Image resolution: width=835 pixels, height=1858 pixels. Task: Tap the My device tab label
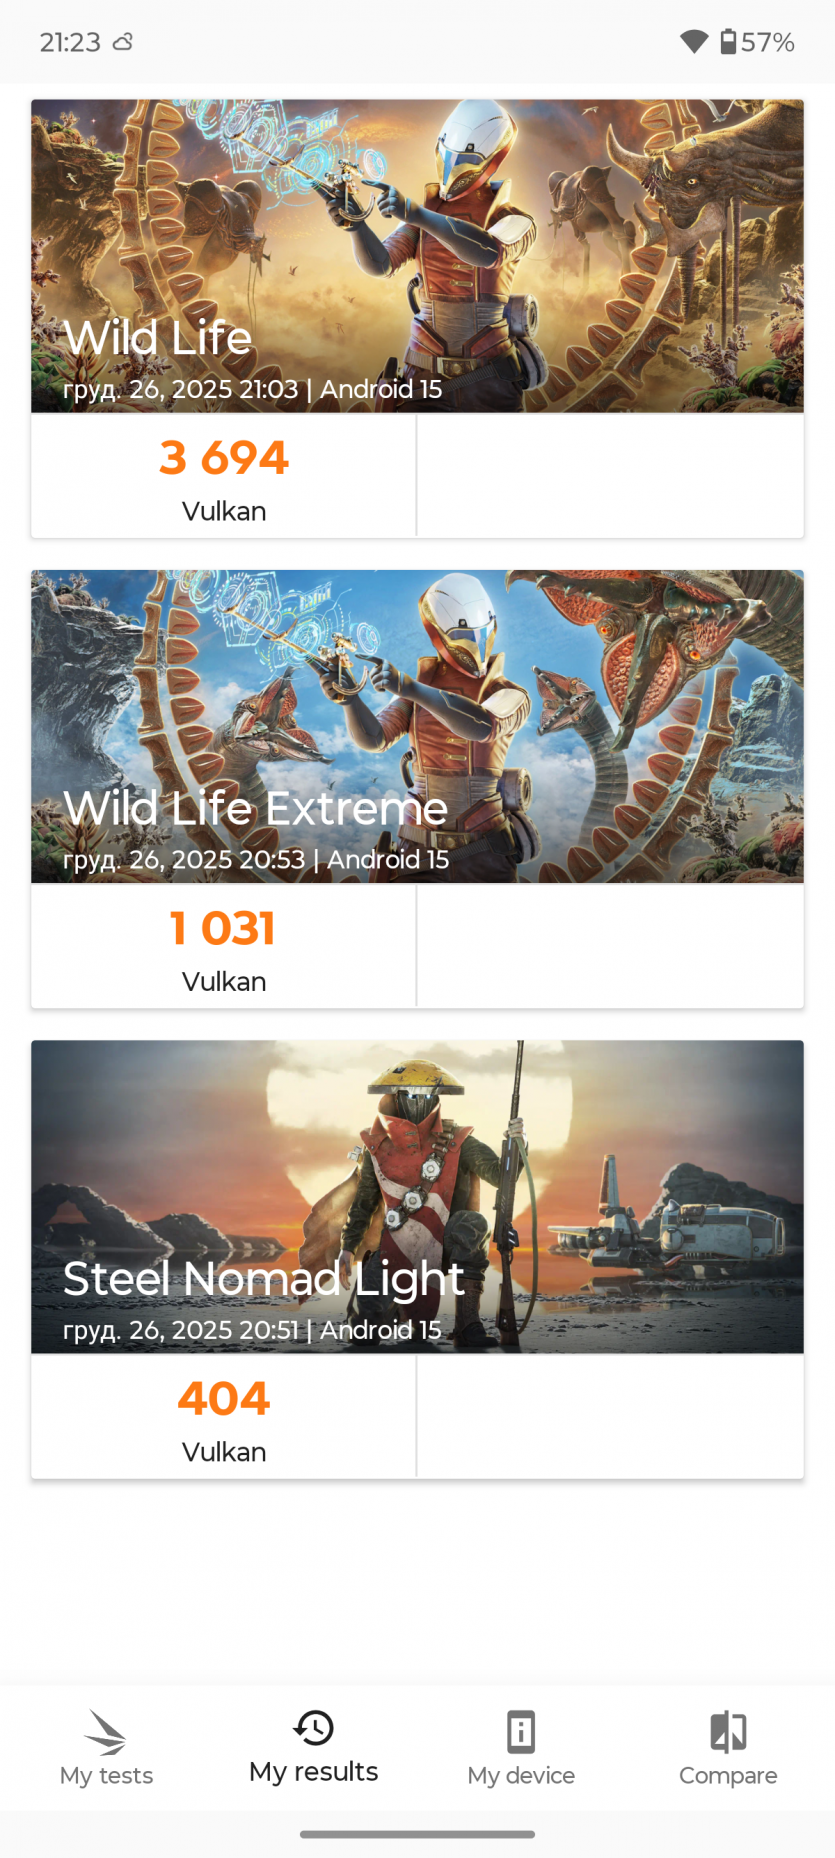click(521, 1776)
